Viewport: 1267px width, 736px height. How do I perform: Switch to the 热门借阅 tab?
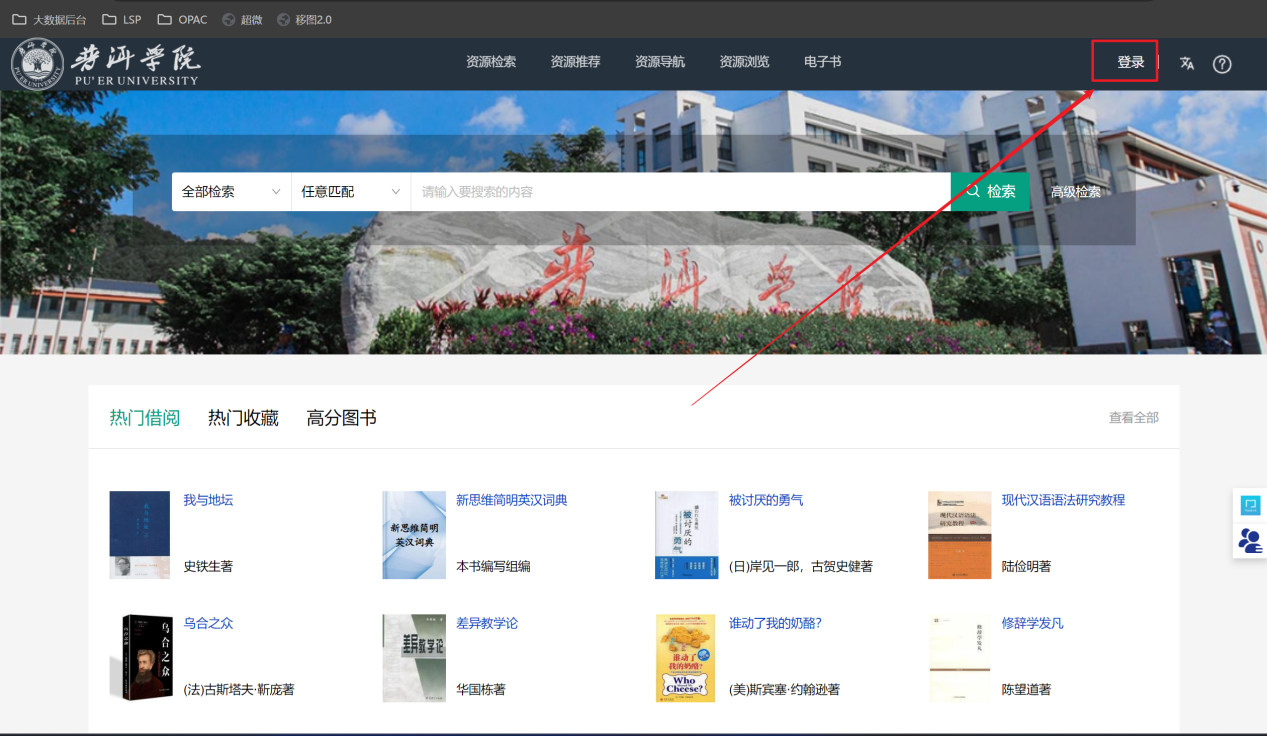[145, 418]
